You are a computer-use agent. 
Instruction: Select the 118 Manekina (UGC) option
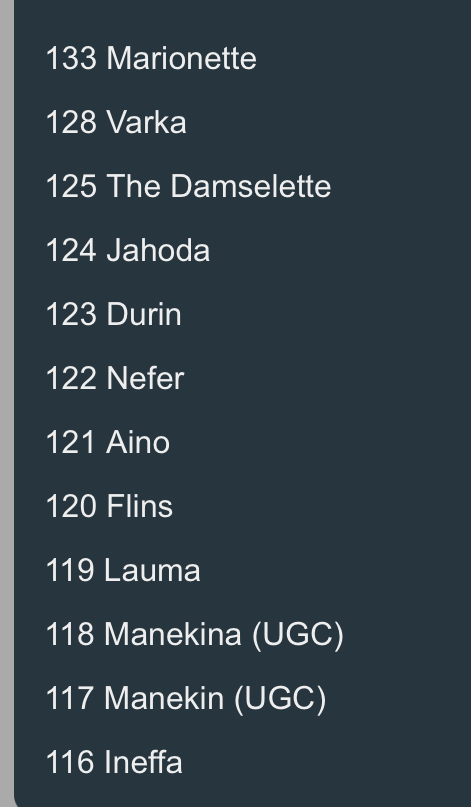(243, 634)
